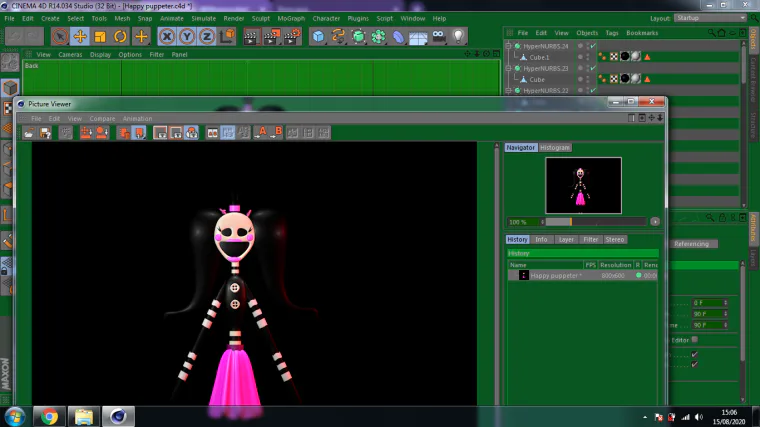Viewport: 760px width, 427px height.
Task: Open the Stereo tab
Action: (x=615, y=239)
